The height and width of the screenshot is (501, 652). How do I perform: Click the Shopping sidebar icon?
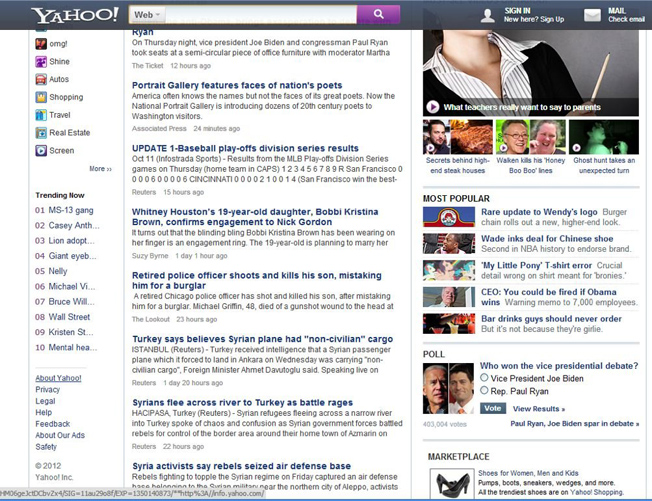pyautogui.click(x=41, y=97)
